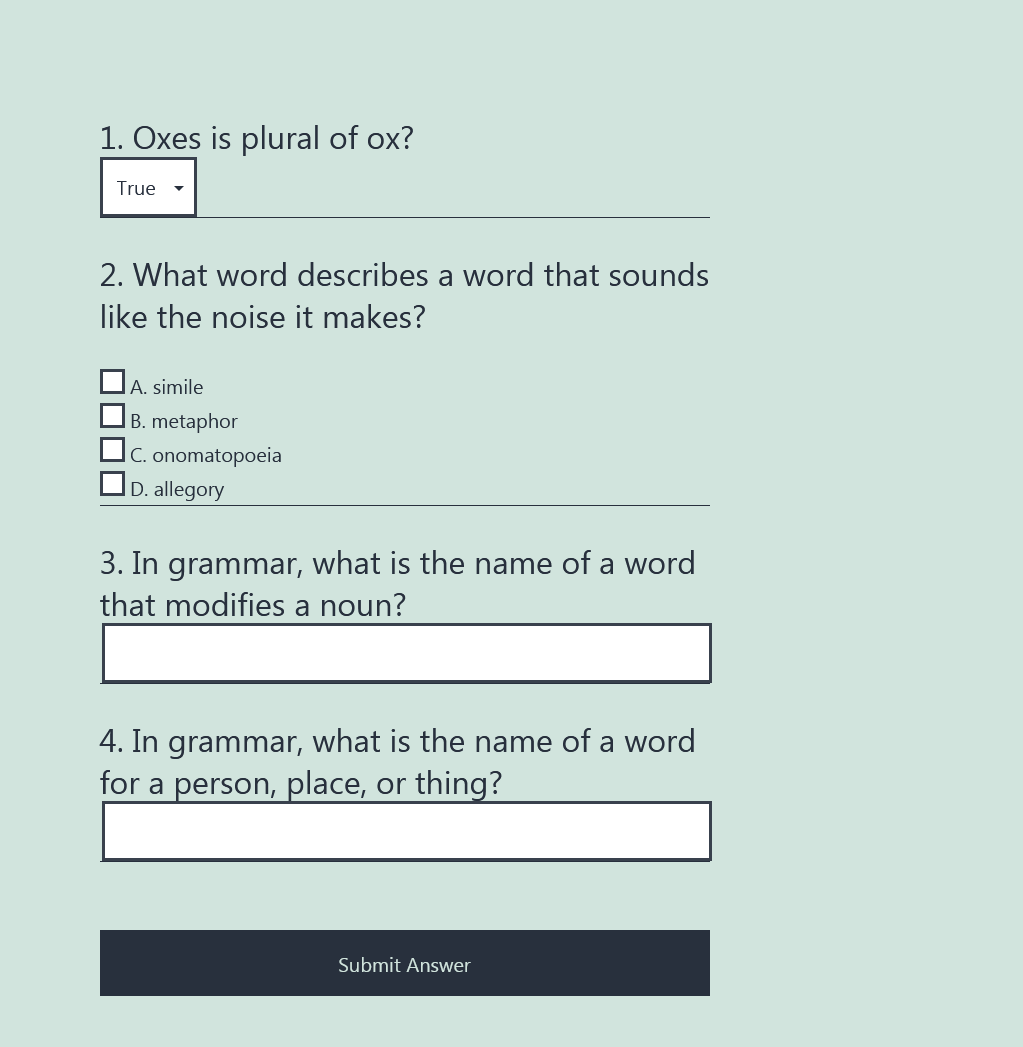This screenshot has width=1023, height=1047.
Task: Click the question 3 heading about modifying a noun
Action: point(398,584)
